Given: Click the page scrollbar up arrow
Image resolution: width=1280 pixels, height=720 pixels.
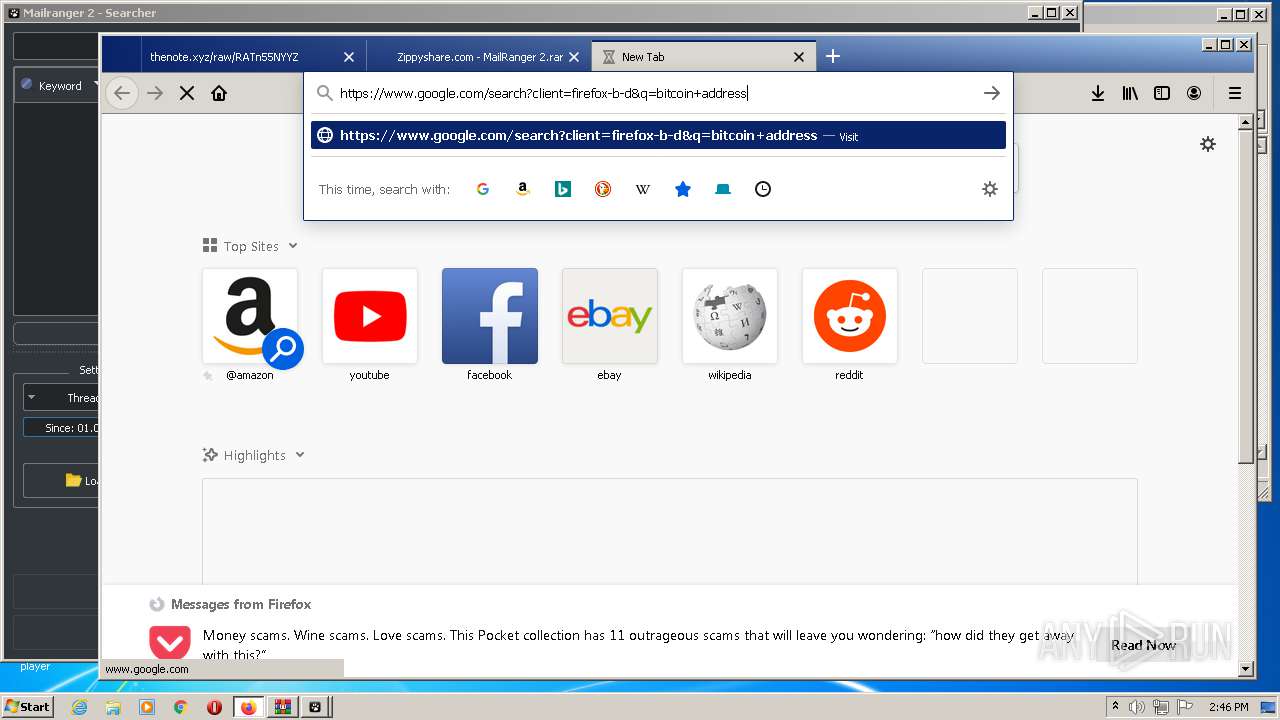Looking at the screenshot, I should click(1245, 122).
